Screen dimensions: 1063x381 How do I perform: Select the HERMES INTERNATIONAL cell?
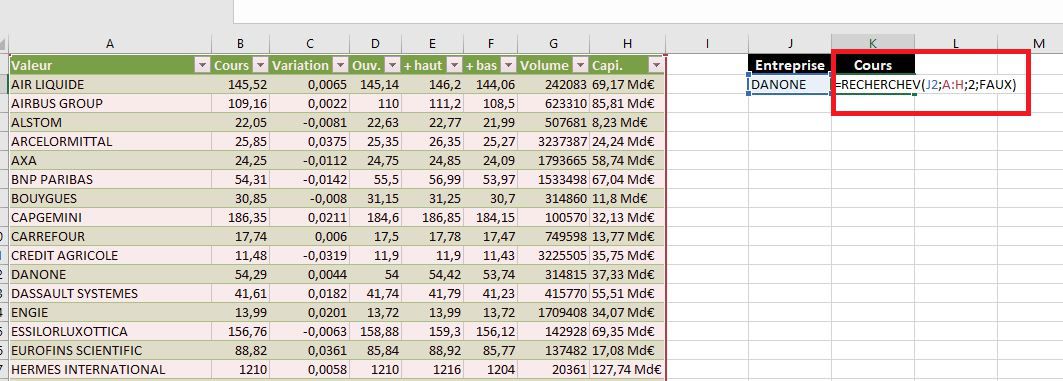[x=110, y=369]
